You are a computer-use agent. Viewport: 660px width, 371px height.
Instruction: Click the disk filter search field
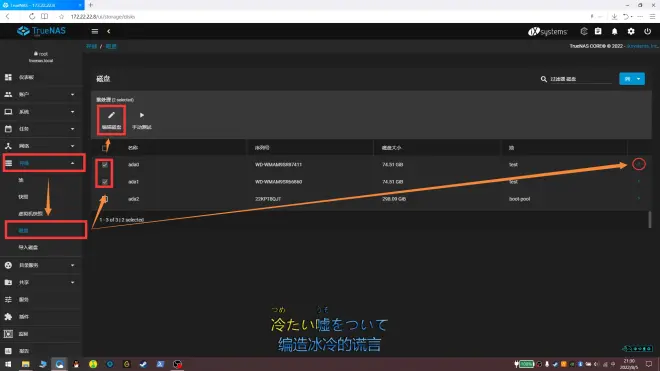click(580, 79)
